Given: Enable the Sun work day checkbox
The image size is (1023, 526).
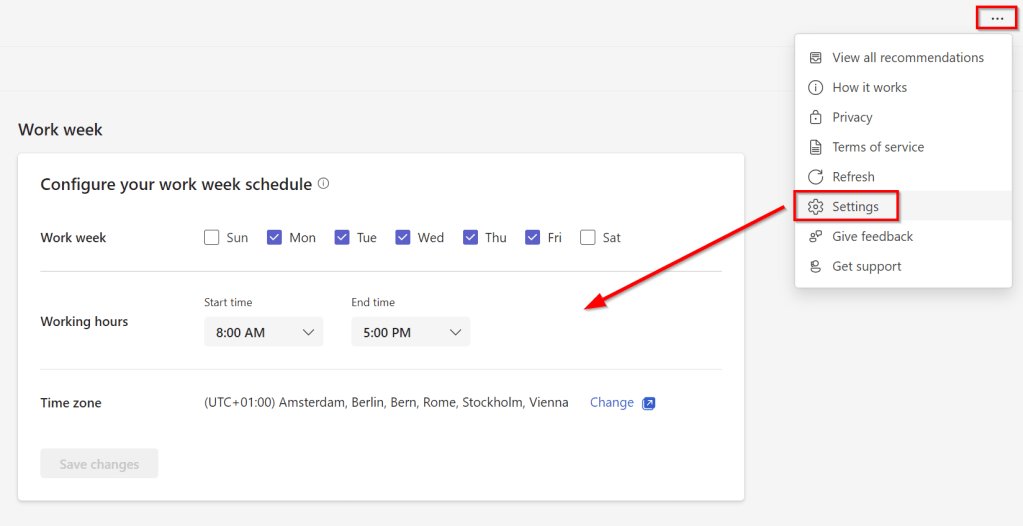Looking at the screenshot, I should [x=211, y=238].
